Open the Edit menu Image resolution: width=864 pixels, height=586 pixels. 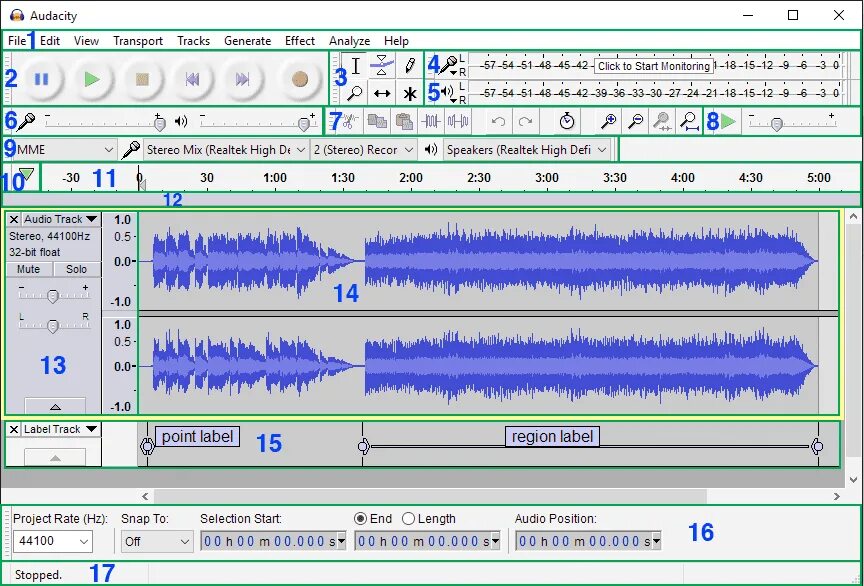pyautogui.click(x=50, y=41)
